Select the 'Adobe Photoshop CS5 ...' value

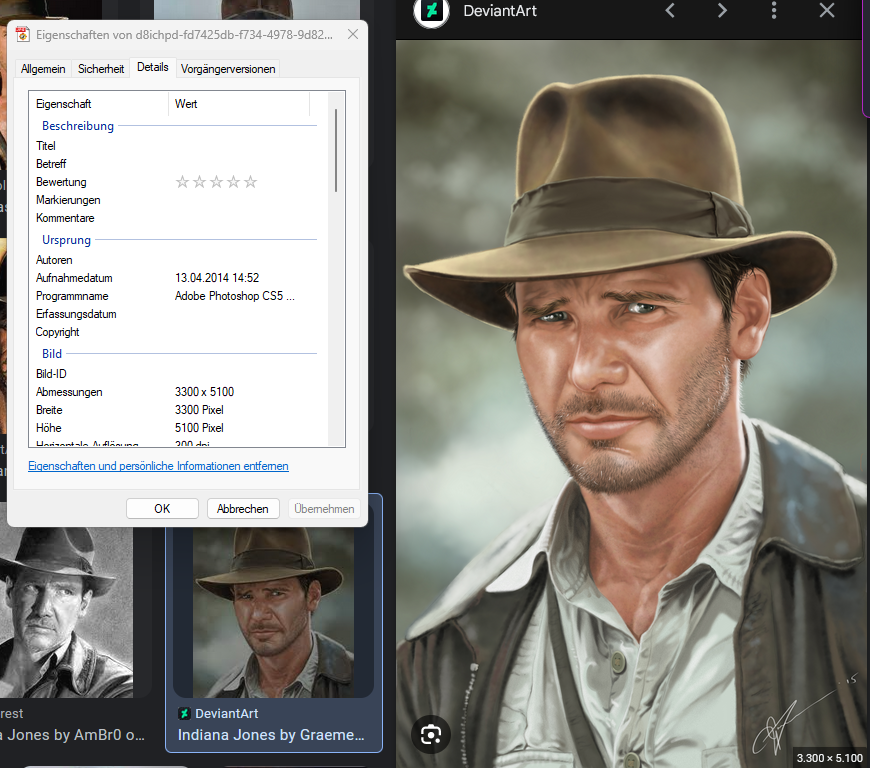pyautogui.click(x=235, y=296)
